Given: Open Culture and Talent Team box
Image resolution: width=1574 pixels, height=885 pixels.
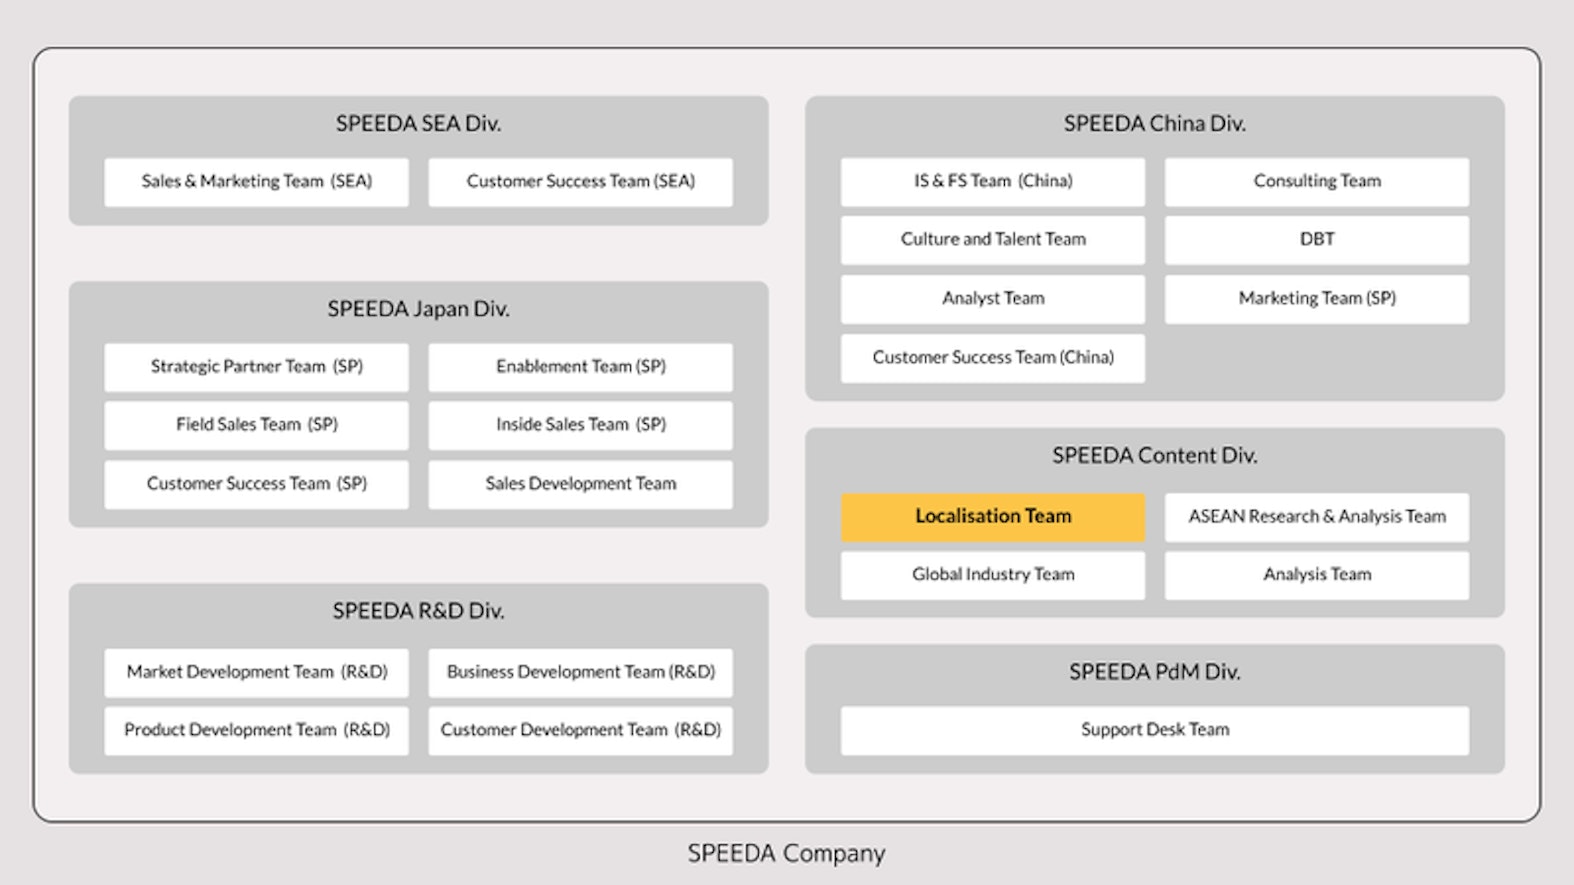Looking at the screenshot, I should pyautogui.click(x=992, y=240).
